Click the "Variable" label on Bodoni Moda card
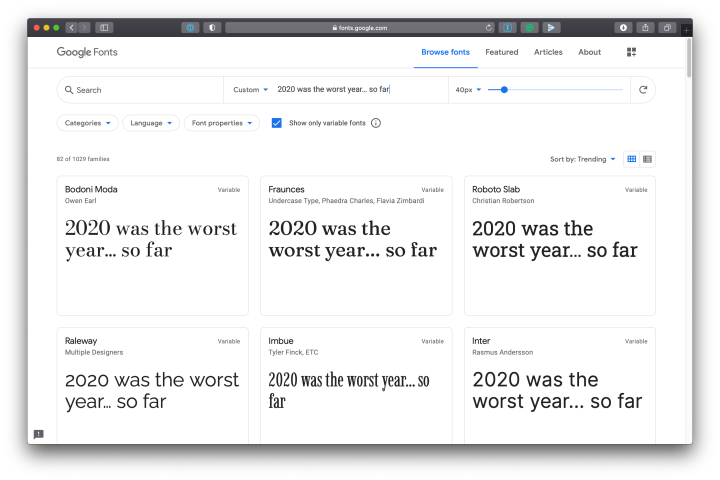The height and width of the screenshot is (480, 720). [229, 190]
